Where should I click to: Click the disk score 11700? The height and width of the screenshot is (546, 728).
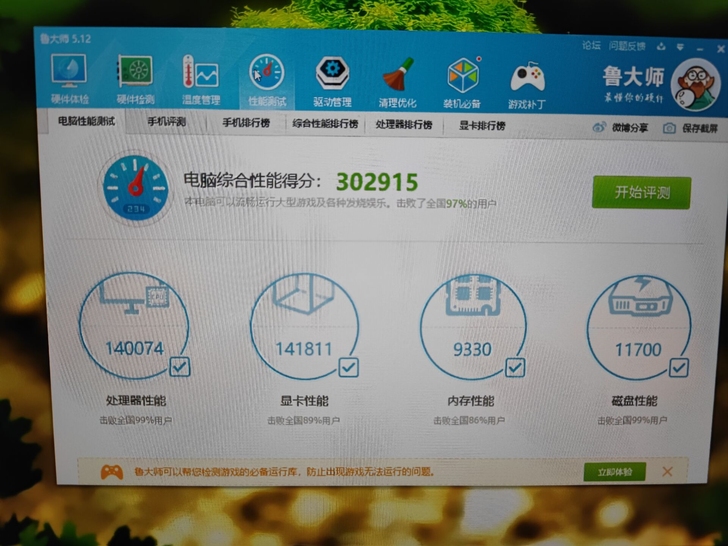(x=638, y=350)
